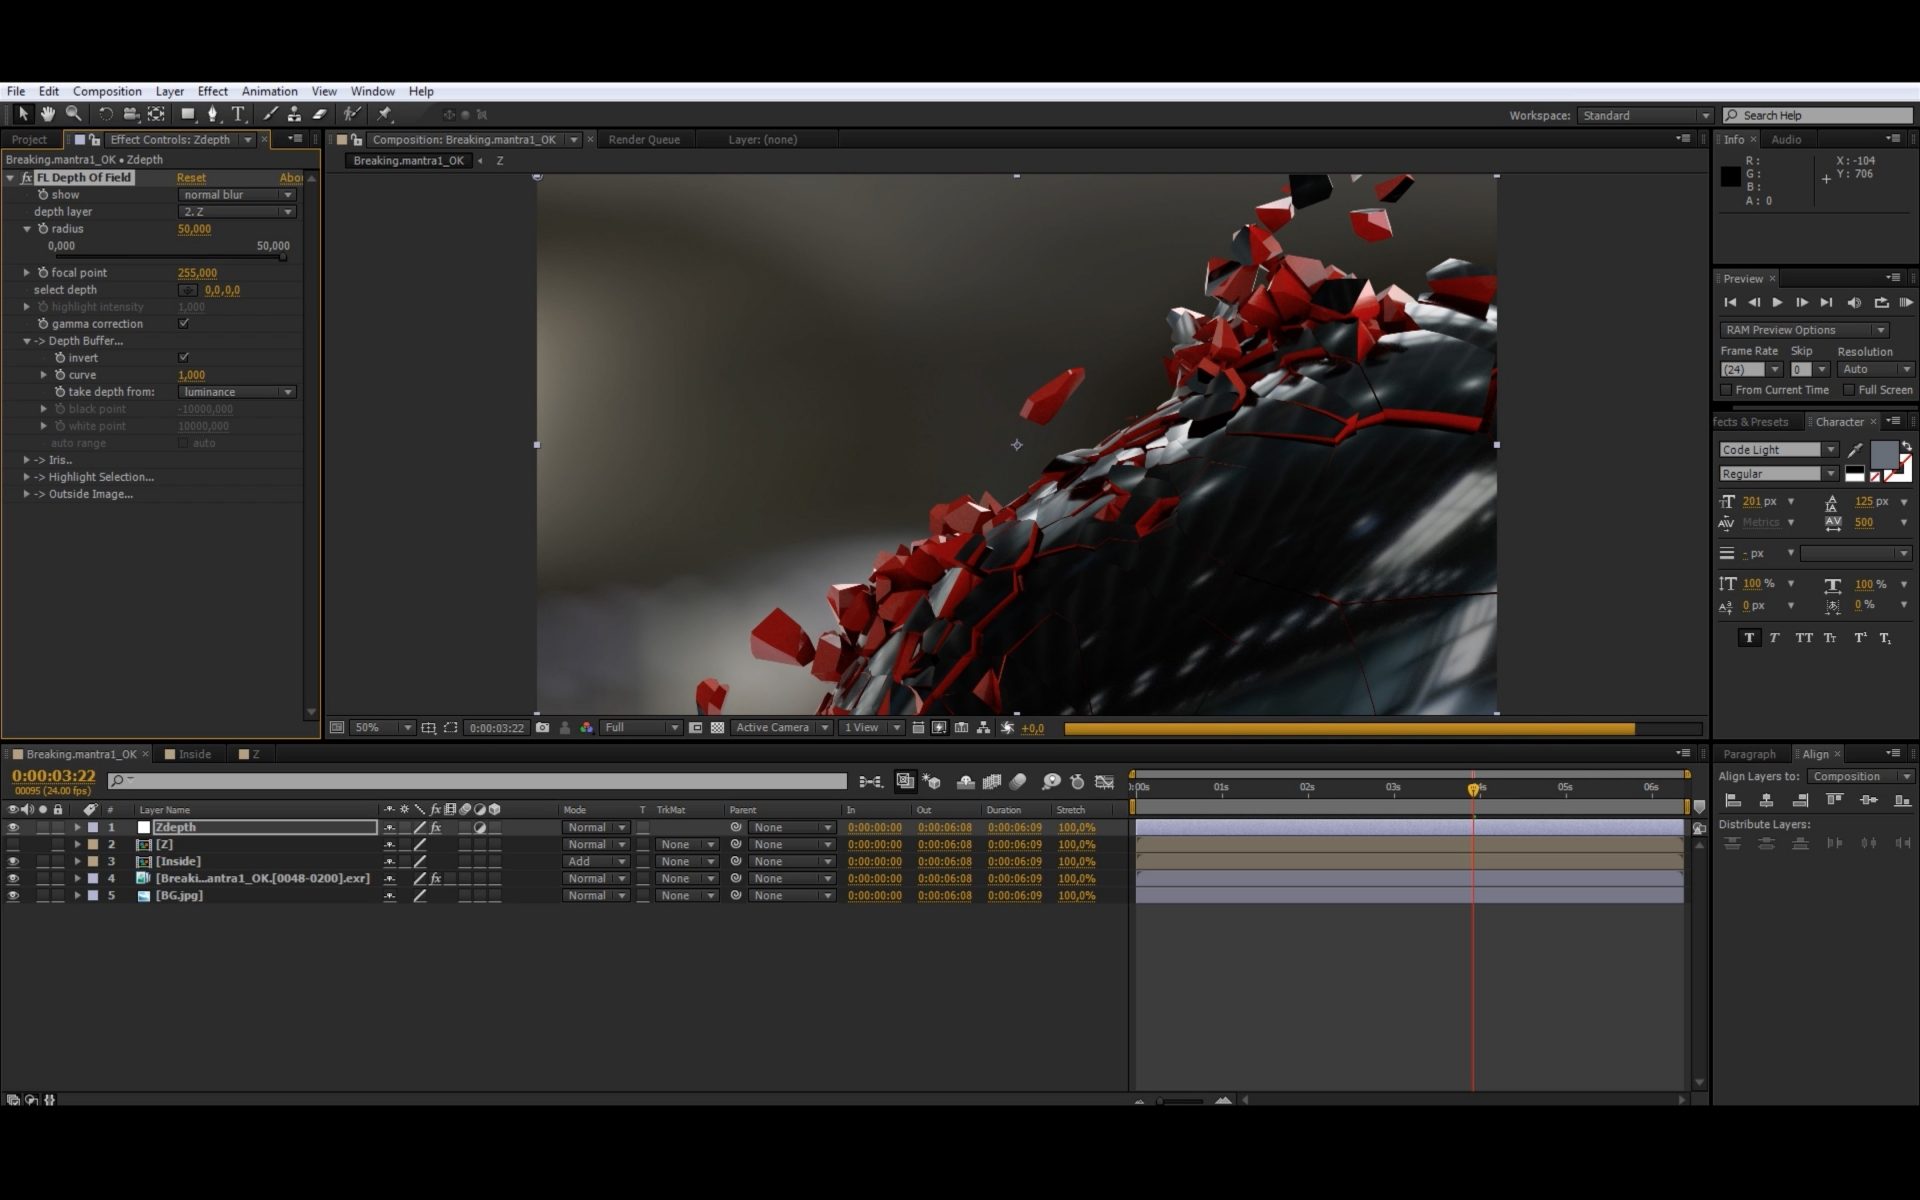Open the Full resolution dropdown
1920x1200 pixels.
[x=640, y=728]
